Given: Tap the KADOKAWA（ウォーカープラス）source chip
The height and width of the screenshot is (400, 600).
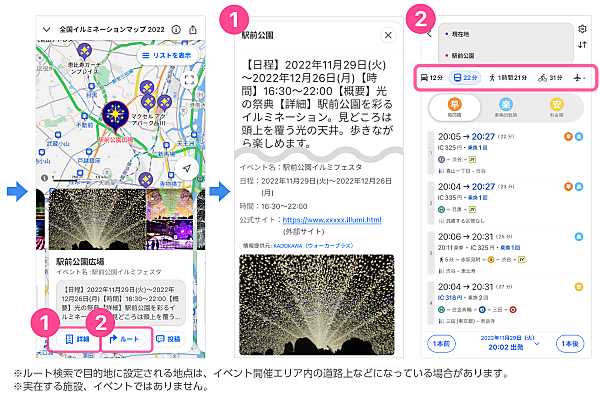Looking at the screenshot, I should (x=300, y=246).
